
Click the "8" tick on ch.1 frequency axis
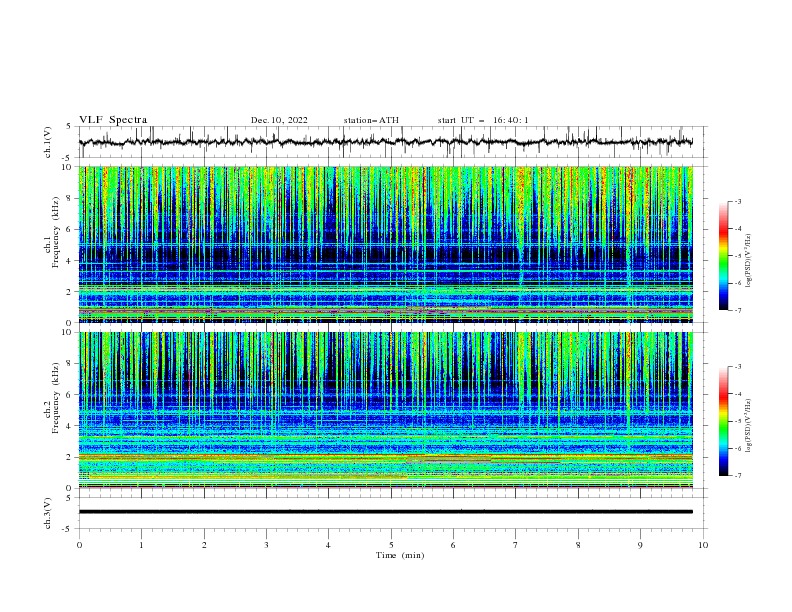tap(70, 198)
